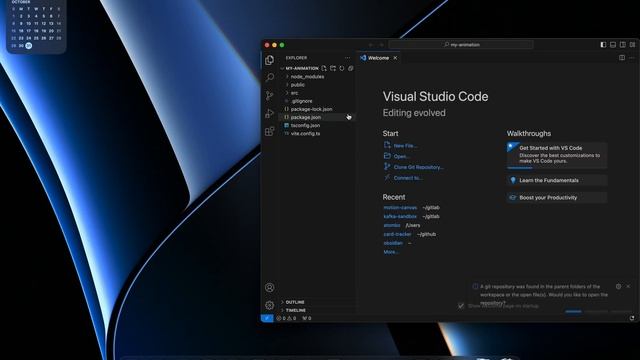Open notification settings gear icon
Image resolution: width=640 pixels, height=360 pixels.
coord(618,287)
